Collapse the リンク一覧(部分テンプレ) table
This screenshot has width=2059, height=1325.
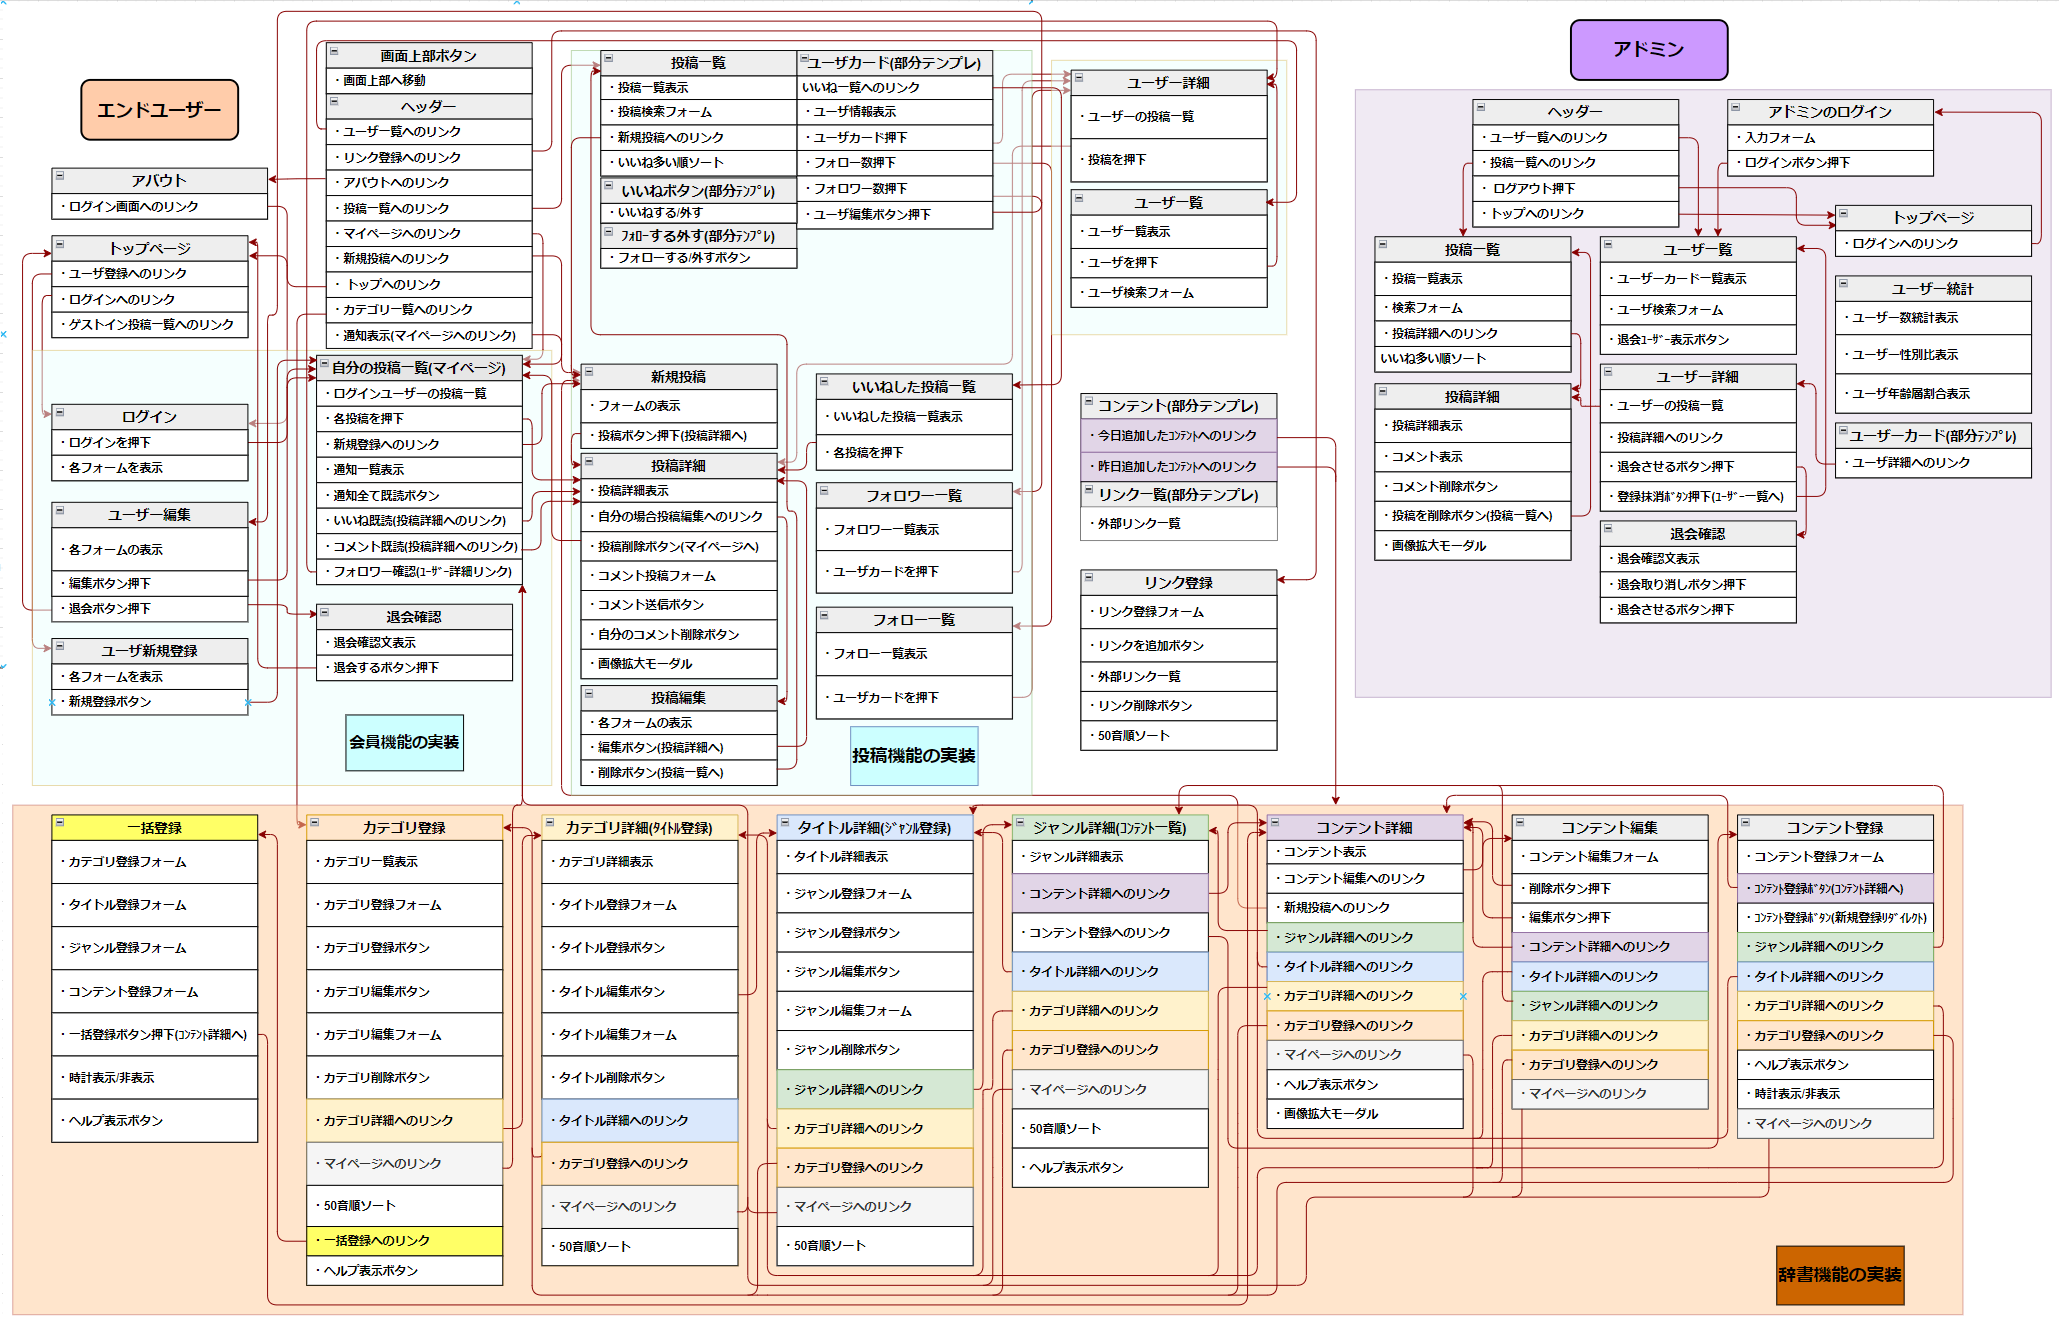[1089, 490]
